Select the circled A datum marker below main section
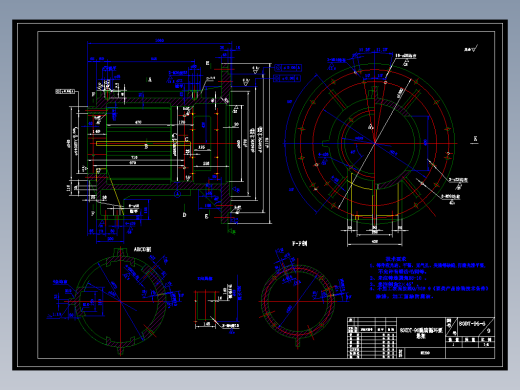Screen dimensions: 520x390 178,193
